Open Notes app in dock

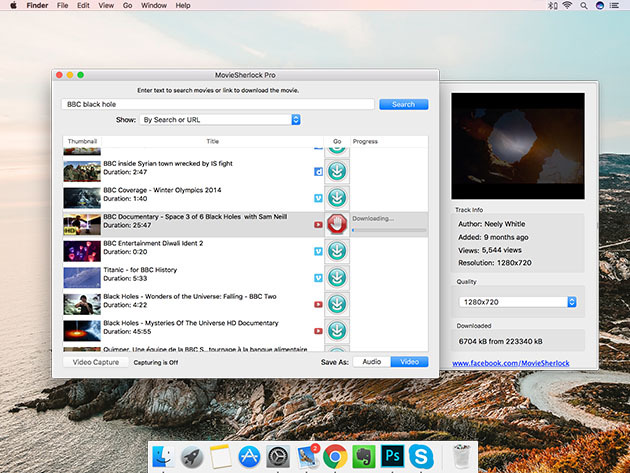click(x=221, y=457)
